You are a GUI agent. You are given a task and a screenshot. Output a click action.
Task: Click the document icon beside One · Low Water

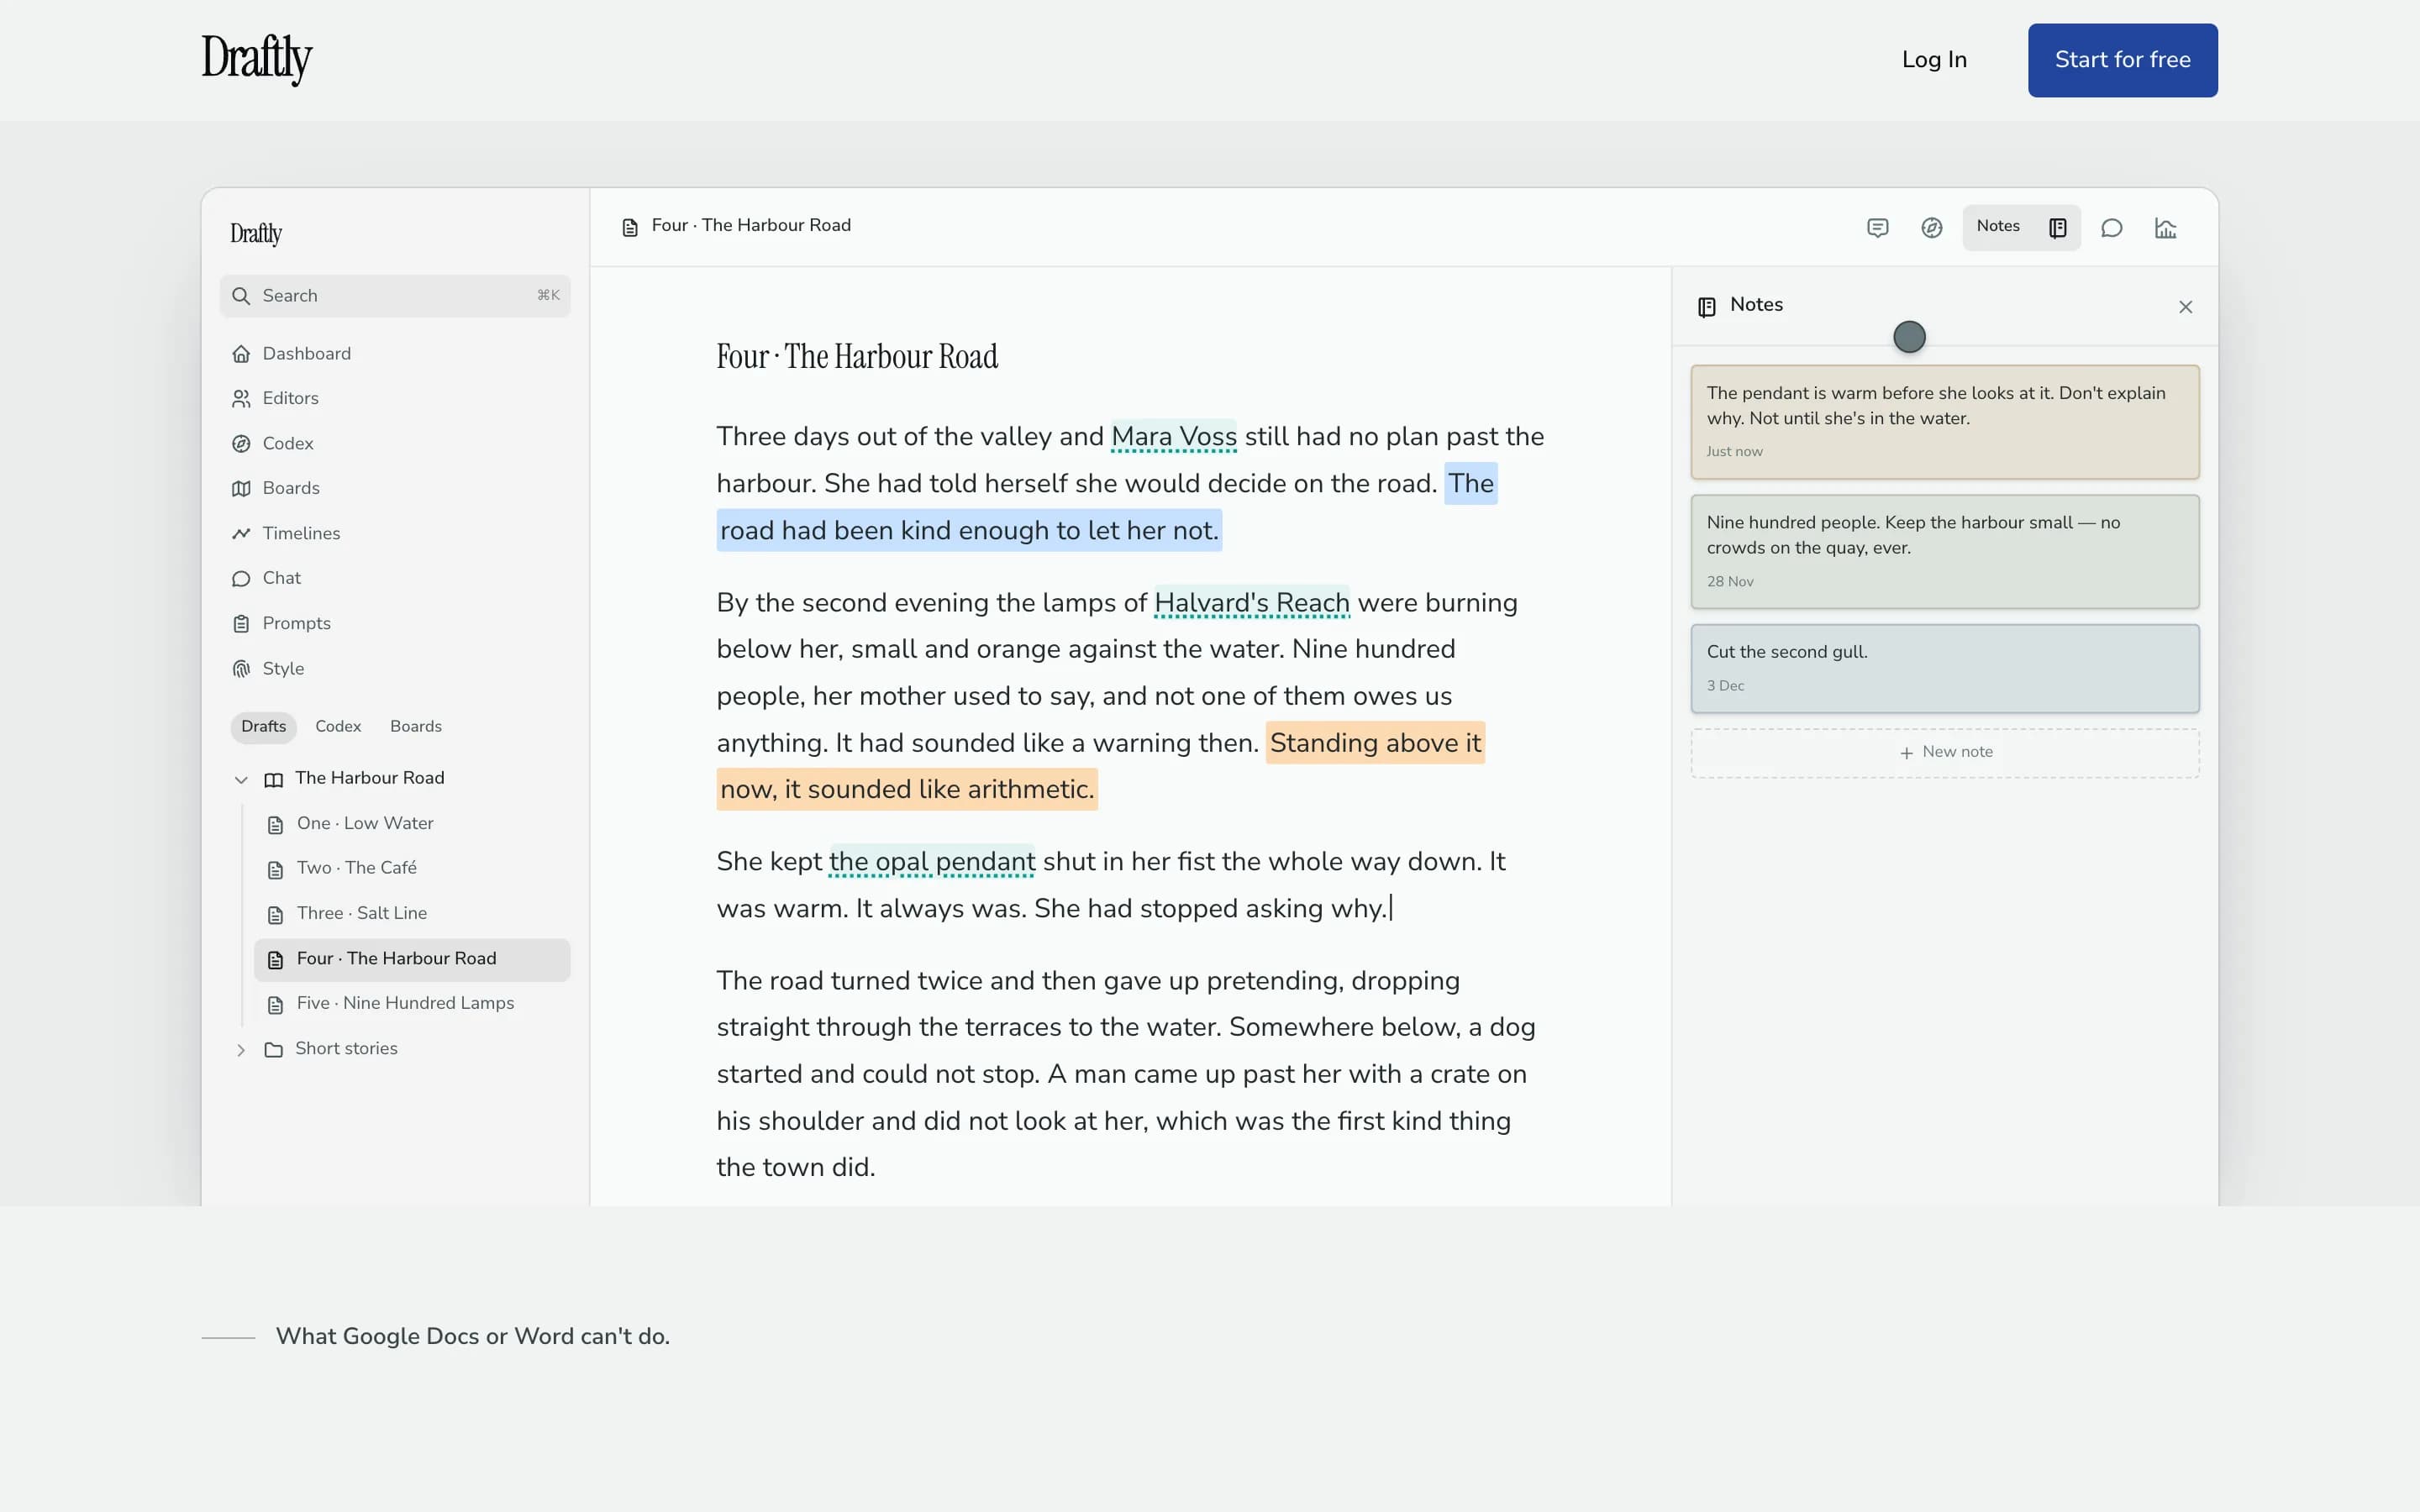tap(275, 825)
